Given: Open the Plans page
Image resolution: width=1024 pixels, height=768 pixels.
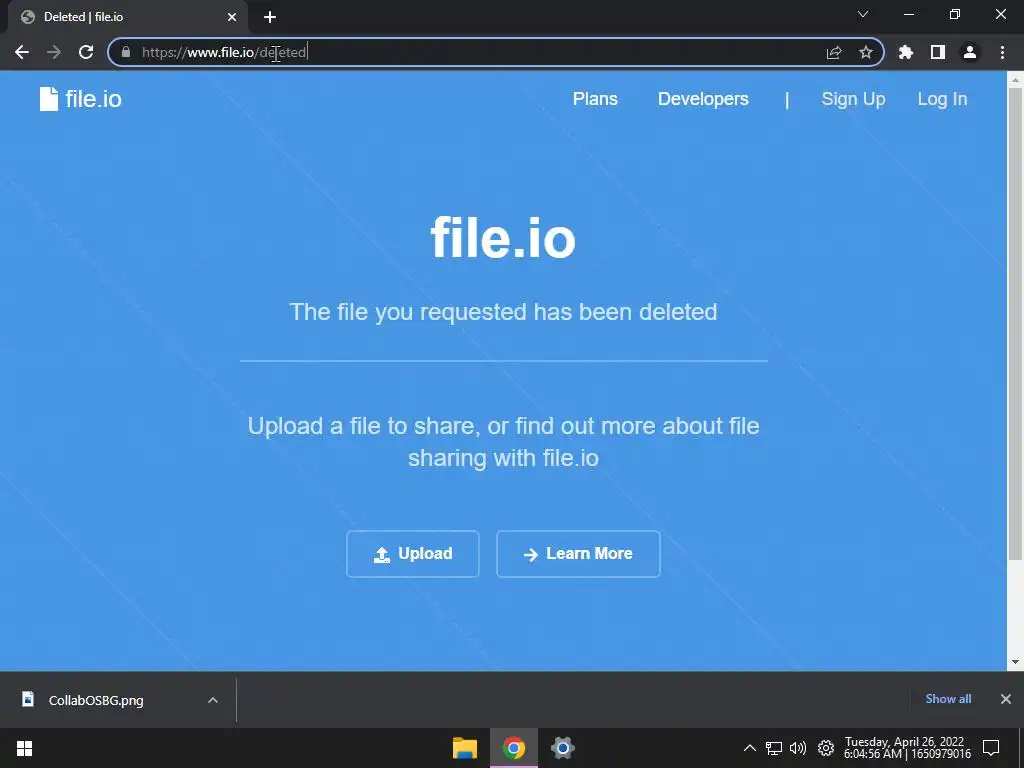Looking at the screenshot, I should tap(595, 99).
